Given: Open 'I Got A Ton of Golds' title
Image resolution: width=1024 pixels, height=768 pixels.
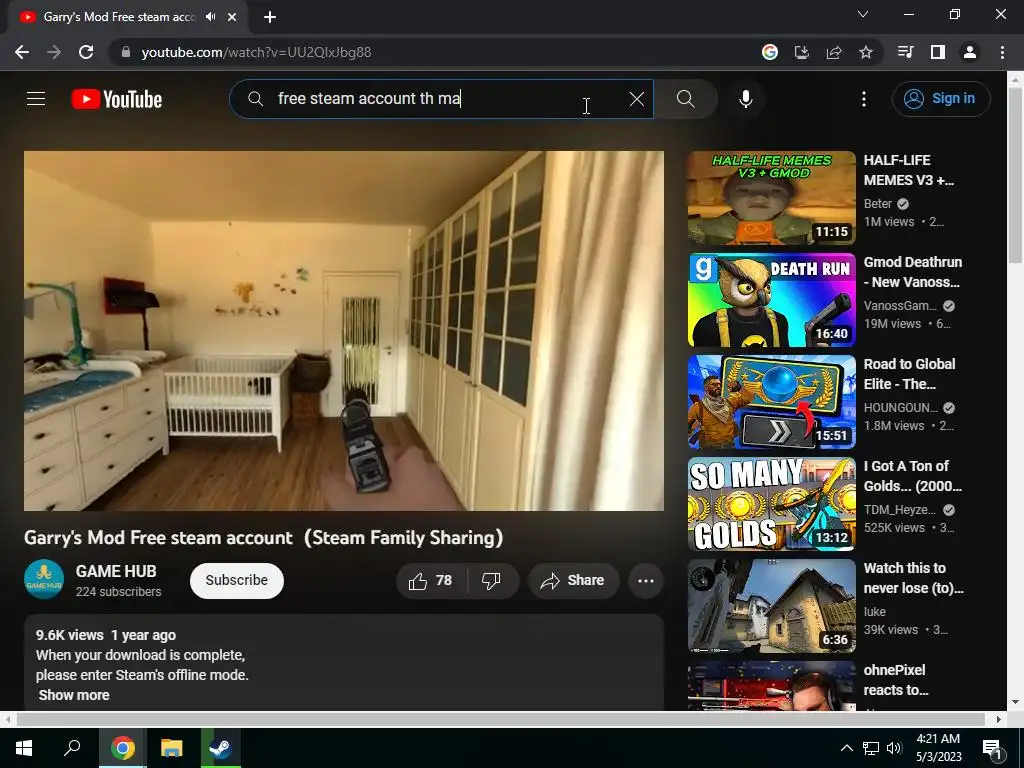Looking at the screenshot, I should coord(912,476).
